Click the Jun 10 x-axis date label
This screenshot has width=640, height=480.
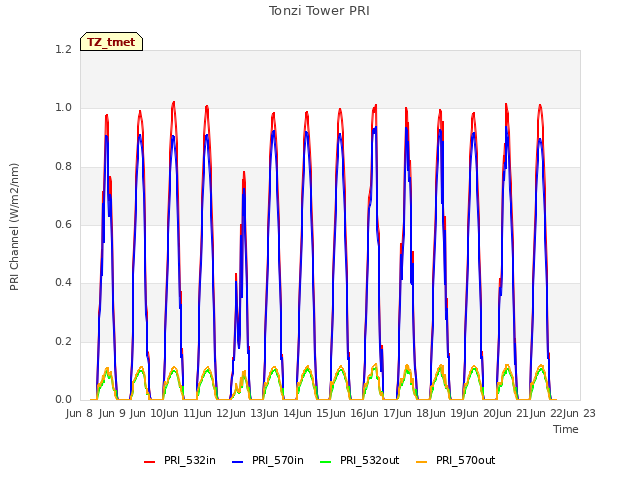click(x=146, y=413)
